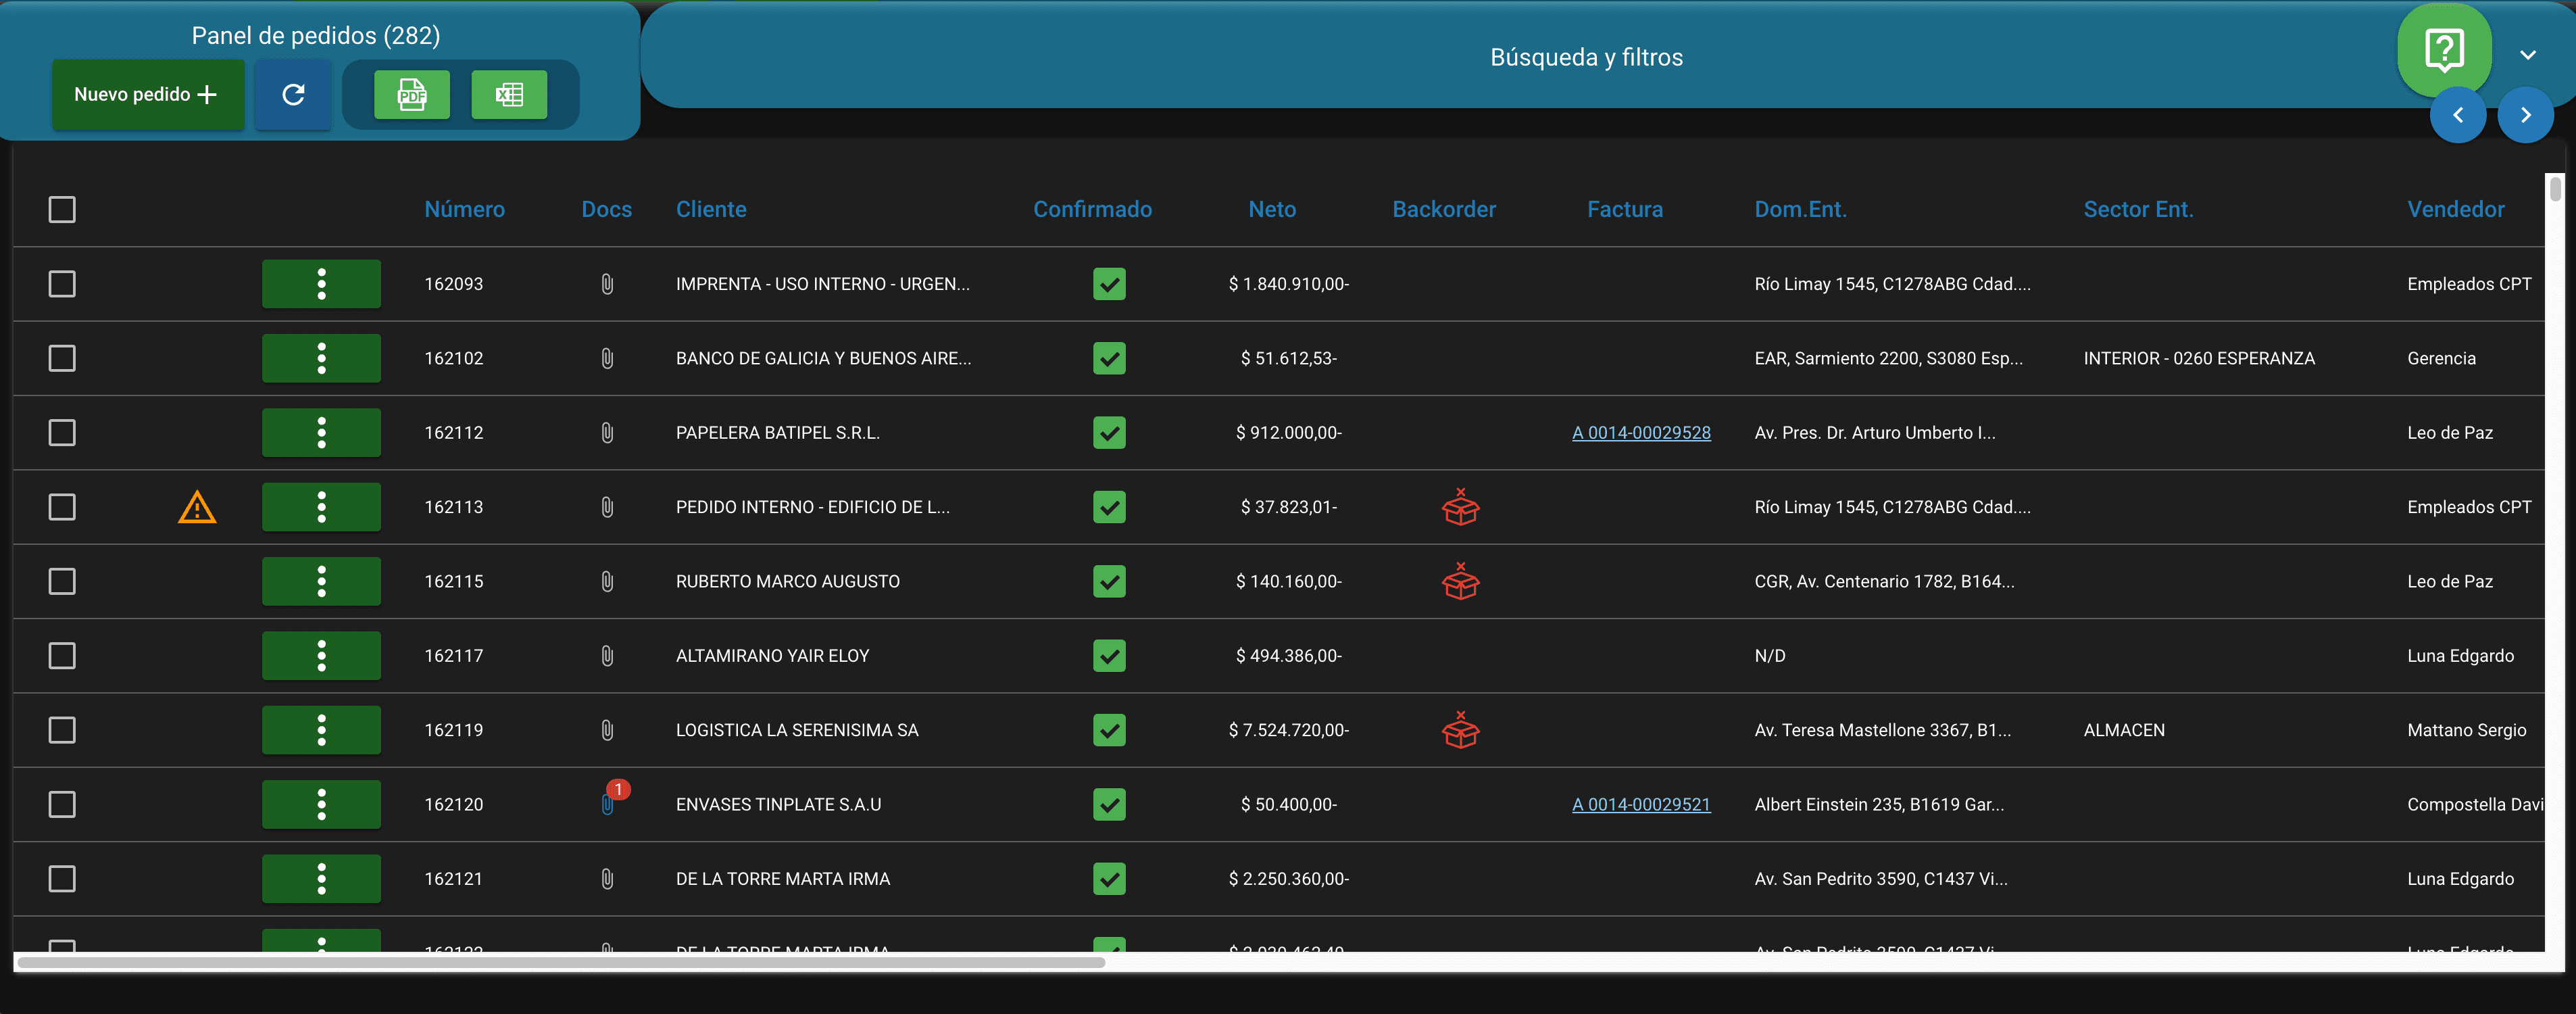Toggle confirmed check for order 162117

pyautogui.click(x=1109, y=656)
